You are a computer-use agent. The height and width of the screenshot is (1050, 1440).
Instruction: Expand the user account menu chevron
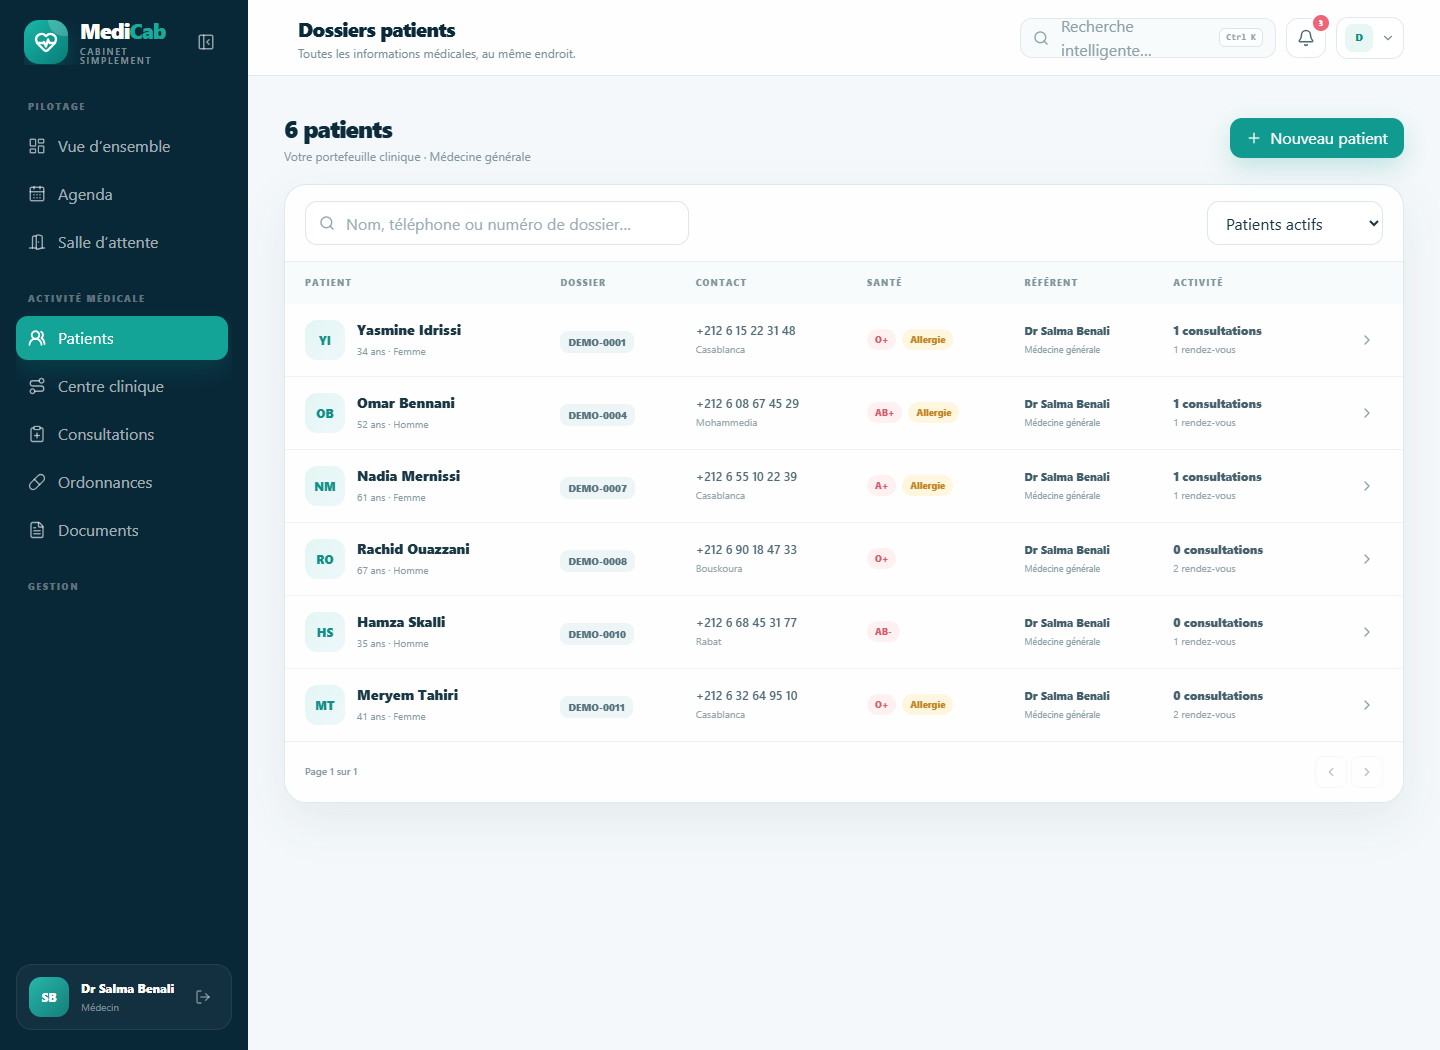(1388, 38)
